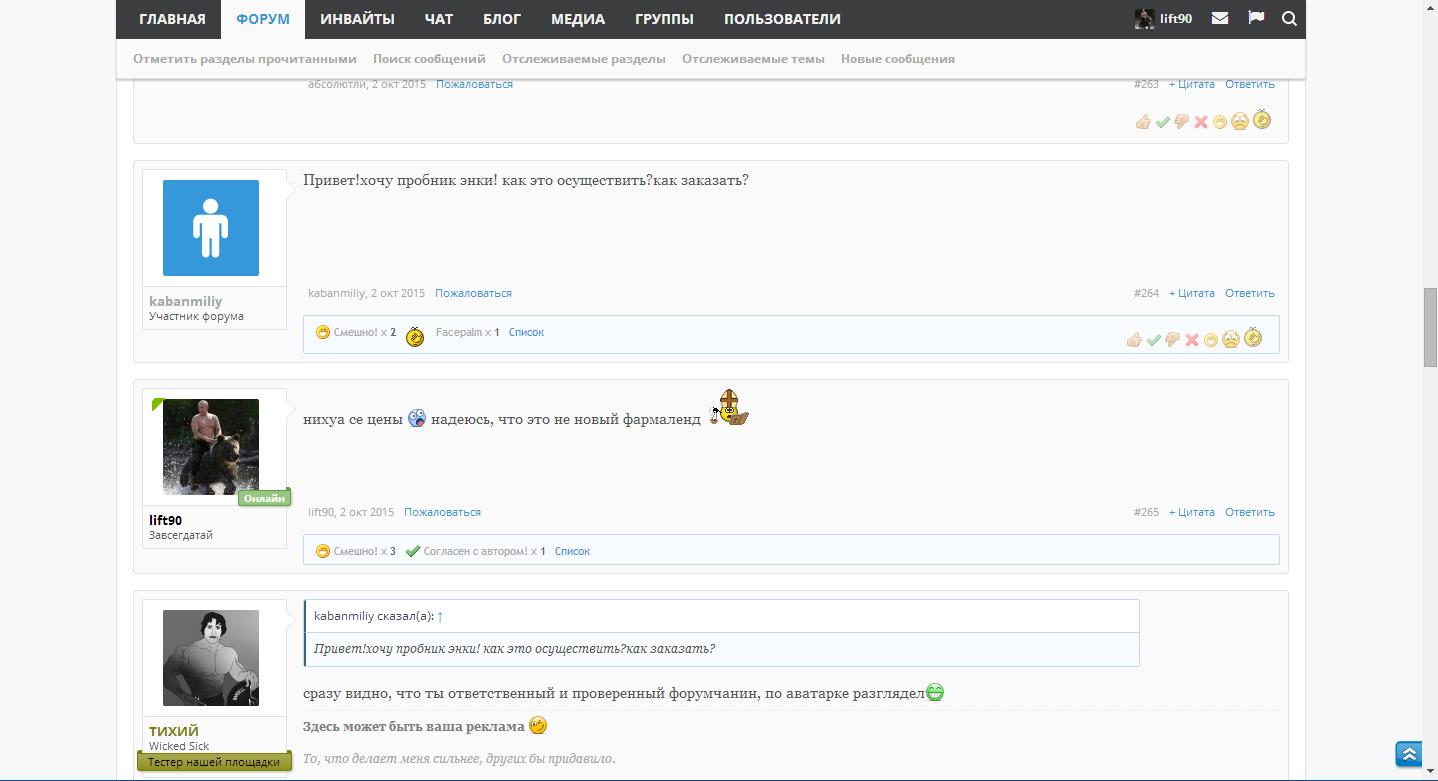Open kabanmiliy's default avatar
The image size is (1438, 781).
[x=211, y=228]
